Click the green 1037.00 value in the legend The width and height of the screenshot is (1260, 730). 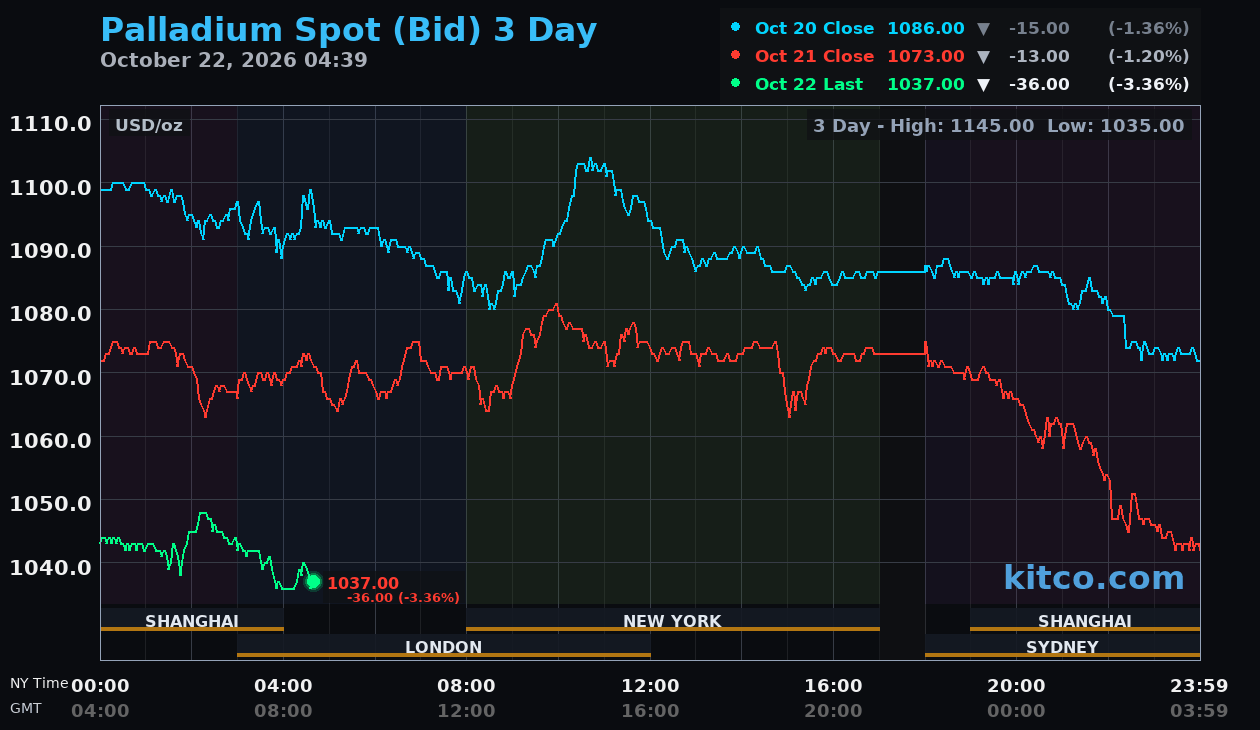[926, 84]
